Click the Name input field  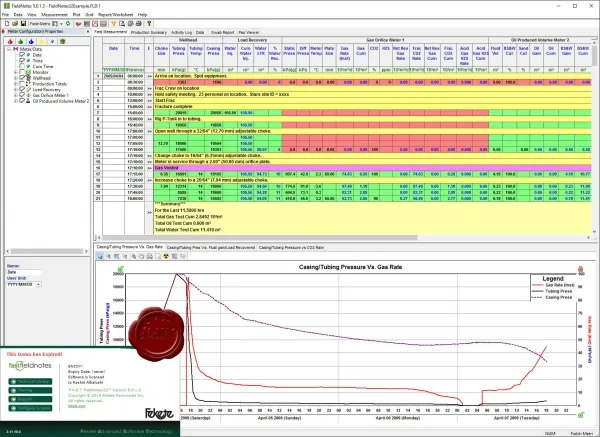click(x=24, y=272)
